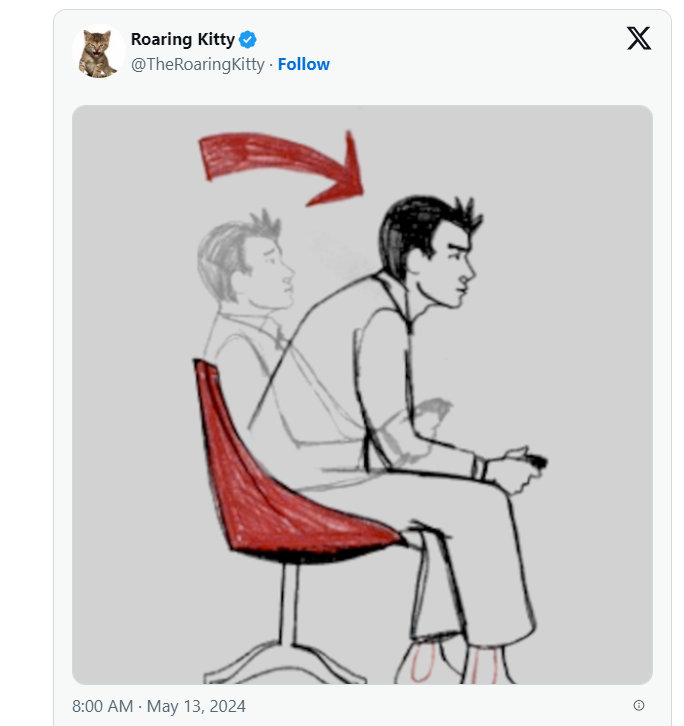Visit the @TheRoaringKitty handle link
The height and width of the screenshot is (726, 684).
[198, 64]
